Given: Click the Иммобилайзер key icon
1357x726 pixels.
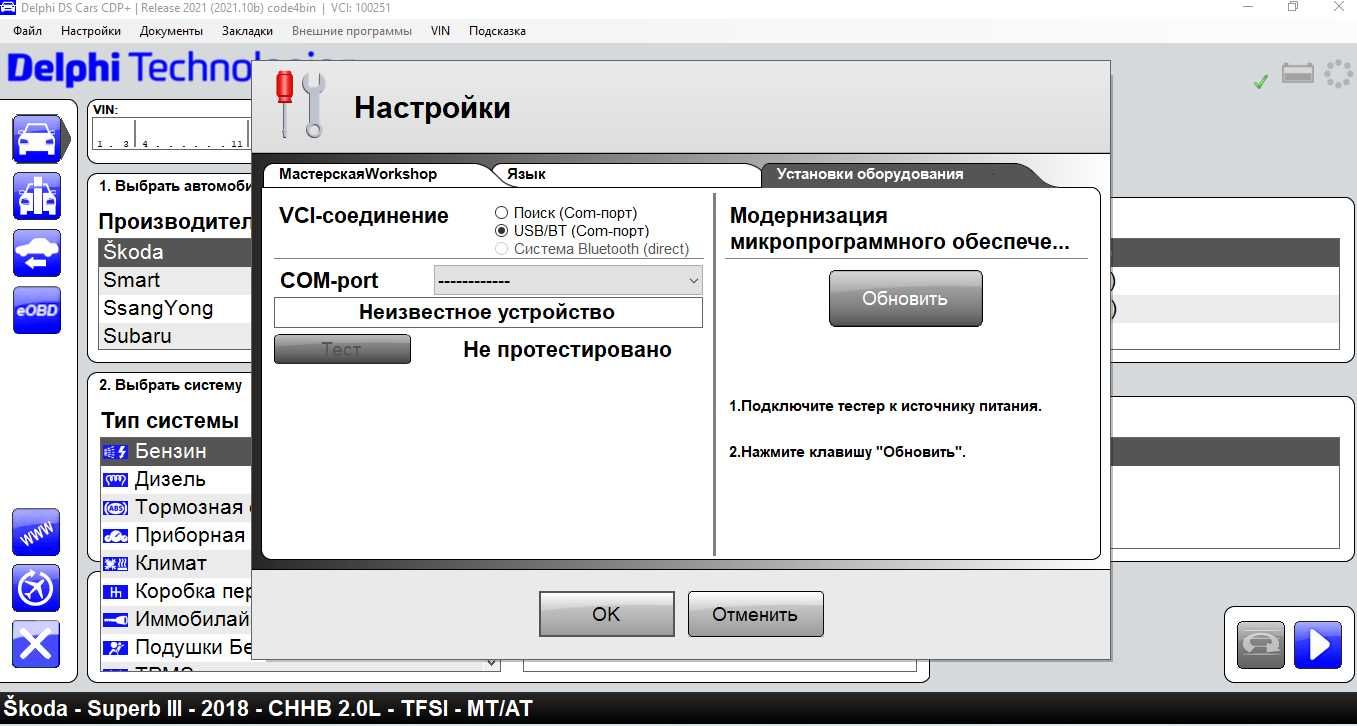Looking at the screenshot, I should coord(115,620).
